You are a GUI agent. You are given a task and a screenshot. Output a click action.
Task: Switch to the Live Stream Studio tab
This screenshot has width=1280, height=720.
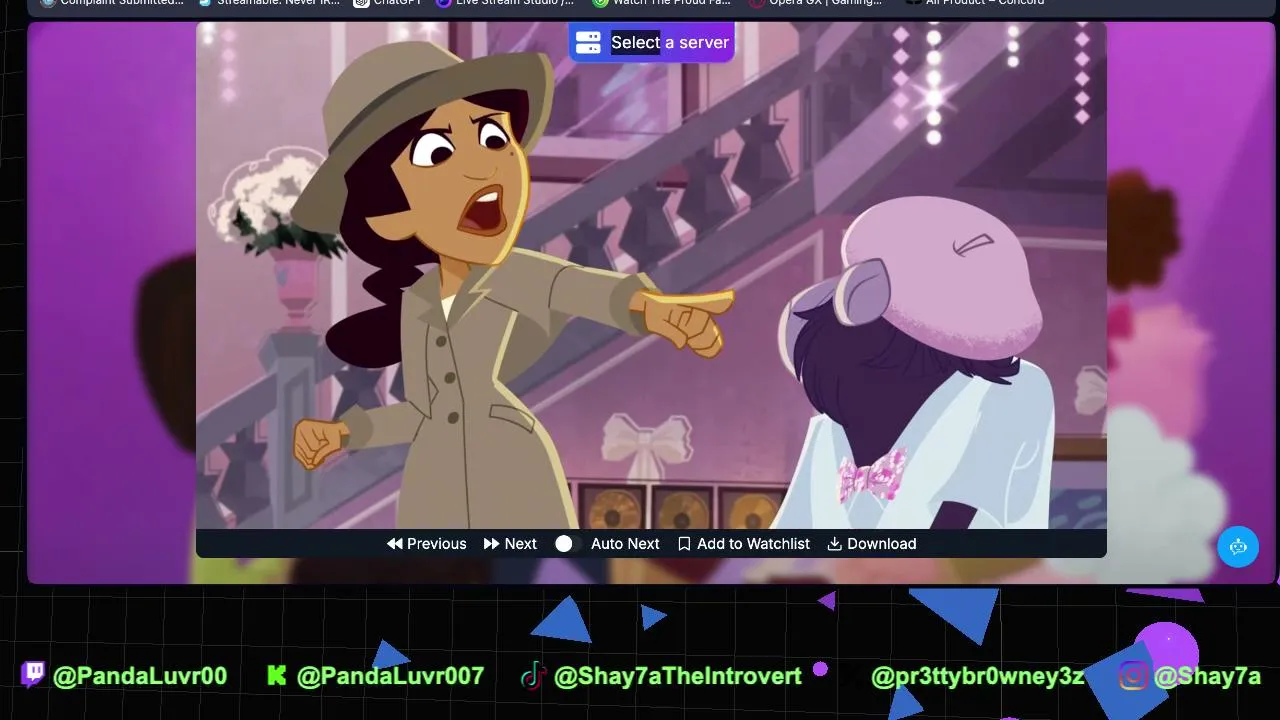[x=505, y=3]
